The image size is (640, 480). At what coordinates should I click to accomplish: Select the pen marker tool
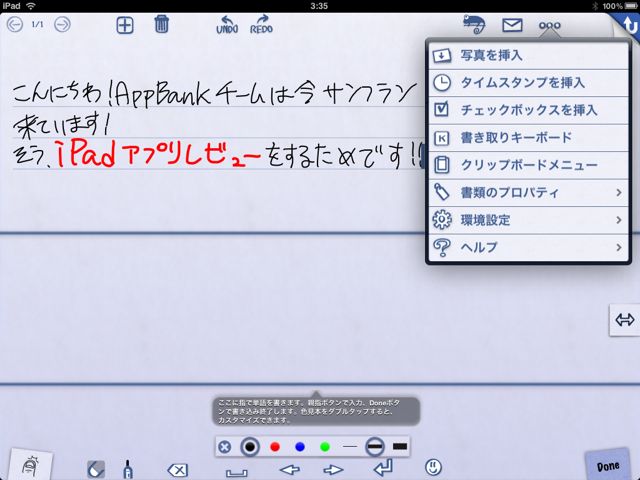[128, 469]
